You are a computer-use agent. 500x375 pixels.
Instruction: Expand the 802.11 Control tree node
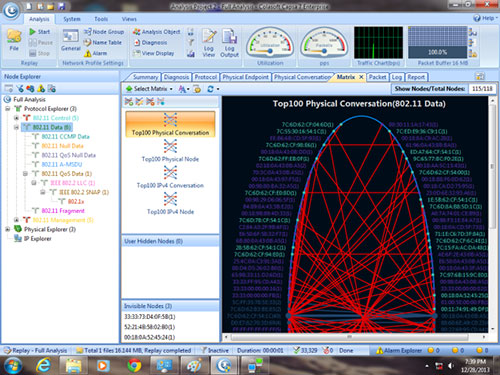16,118
